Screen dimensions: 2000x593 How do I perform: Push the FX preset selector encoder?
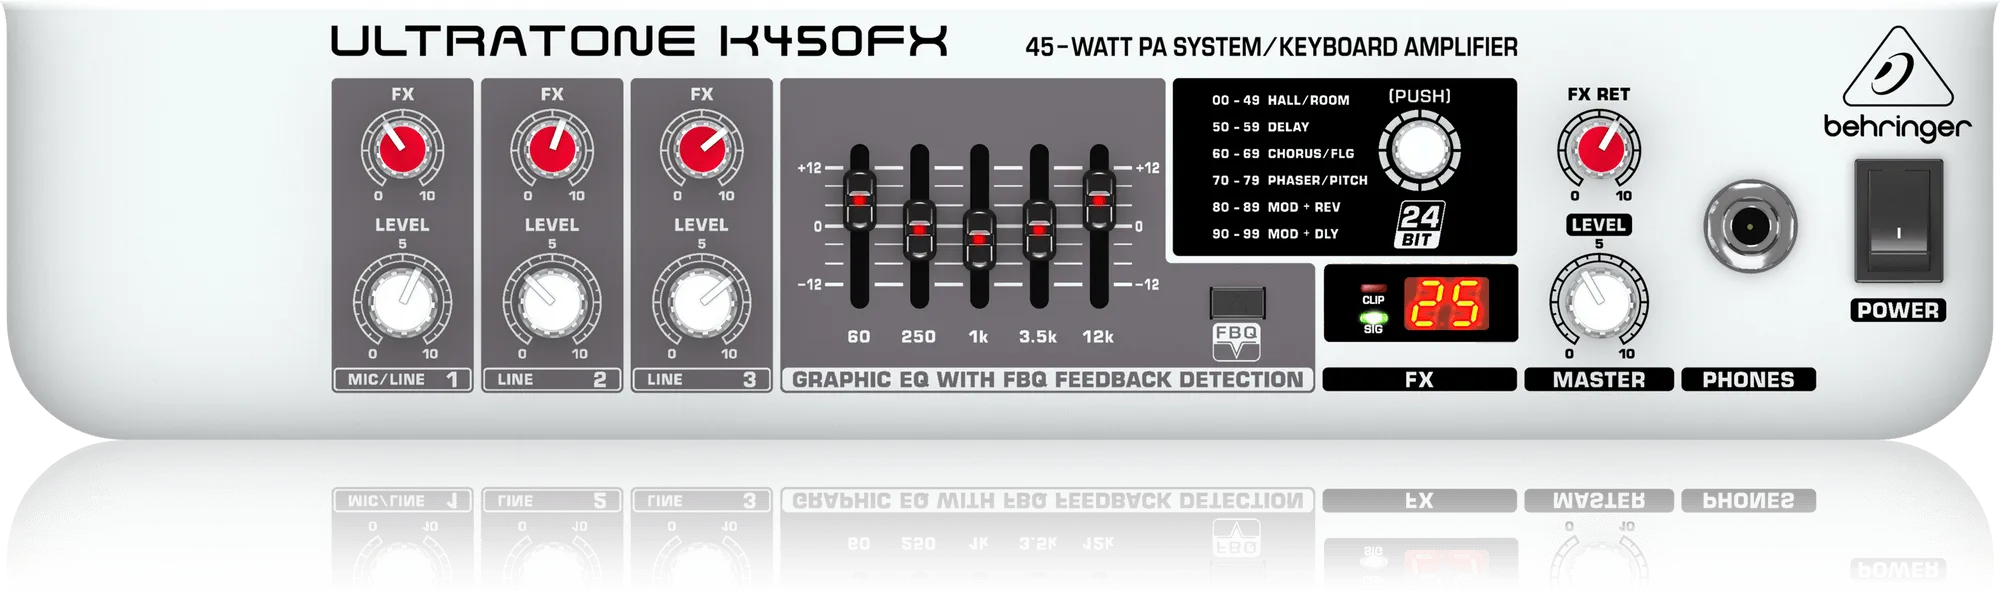pos(1420,150)
